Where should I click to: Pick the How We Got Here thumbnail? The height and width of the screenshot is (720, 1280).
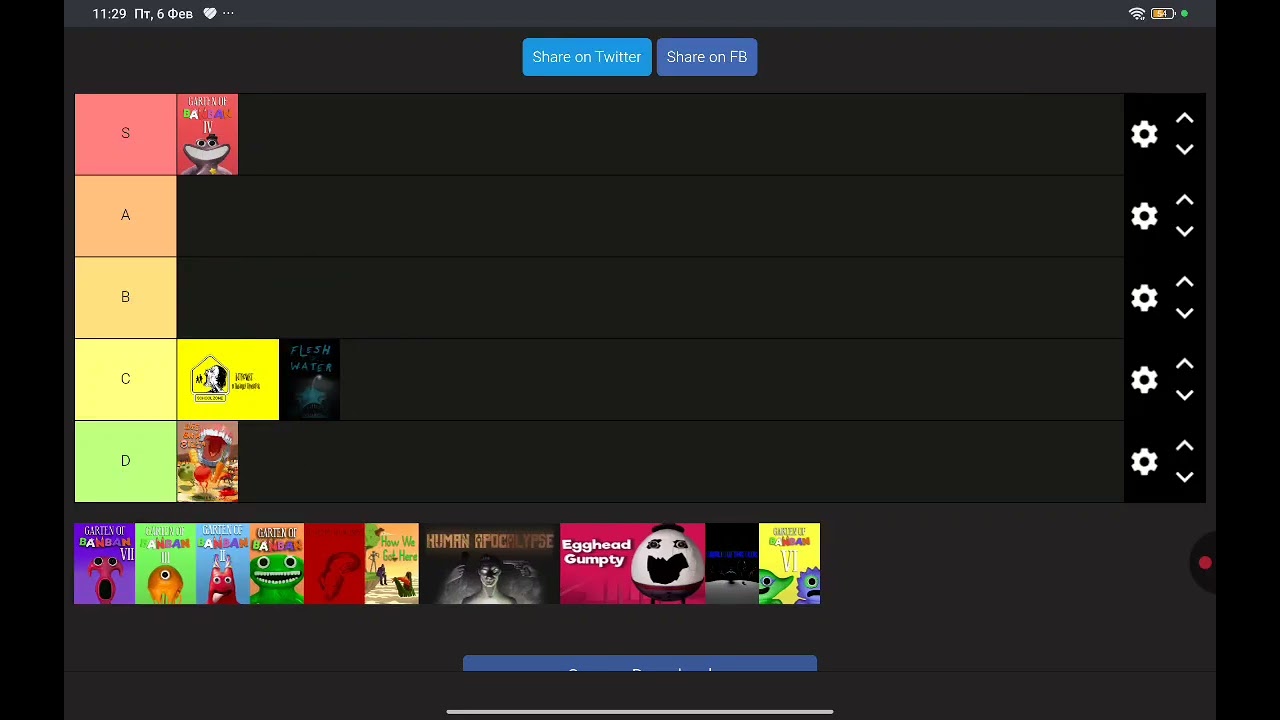click(392, 564)
